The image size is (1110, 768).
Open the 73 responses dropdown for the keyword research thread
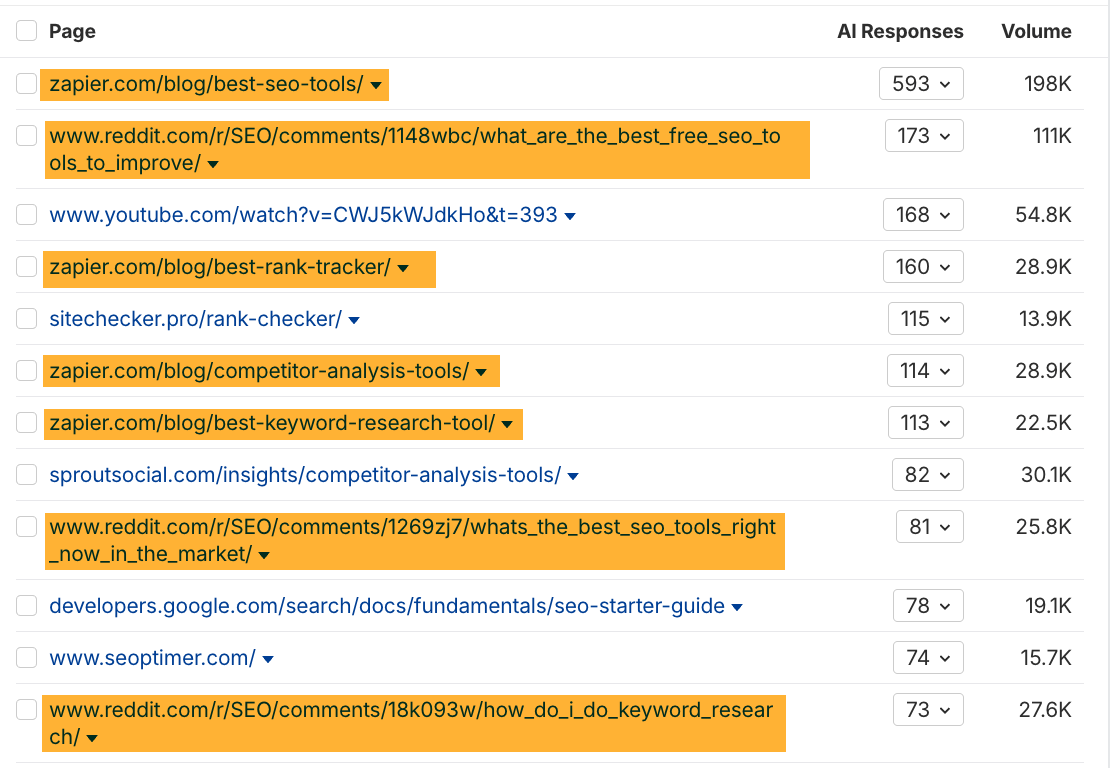click(927, 709)
